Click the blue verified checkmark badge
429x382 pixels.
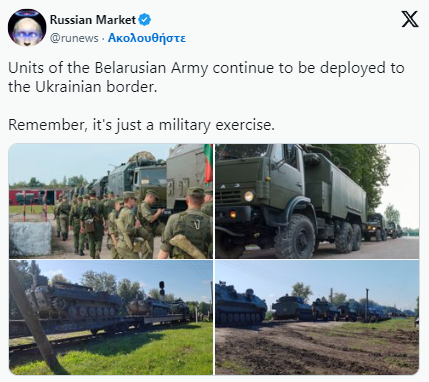pyautogui.click(x=144, y=20)
